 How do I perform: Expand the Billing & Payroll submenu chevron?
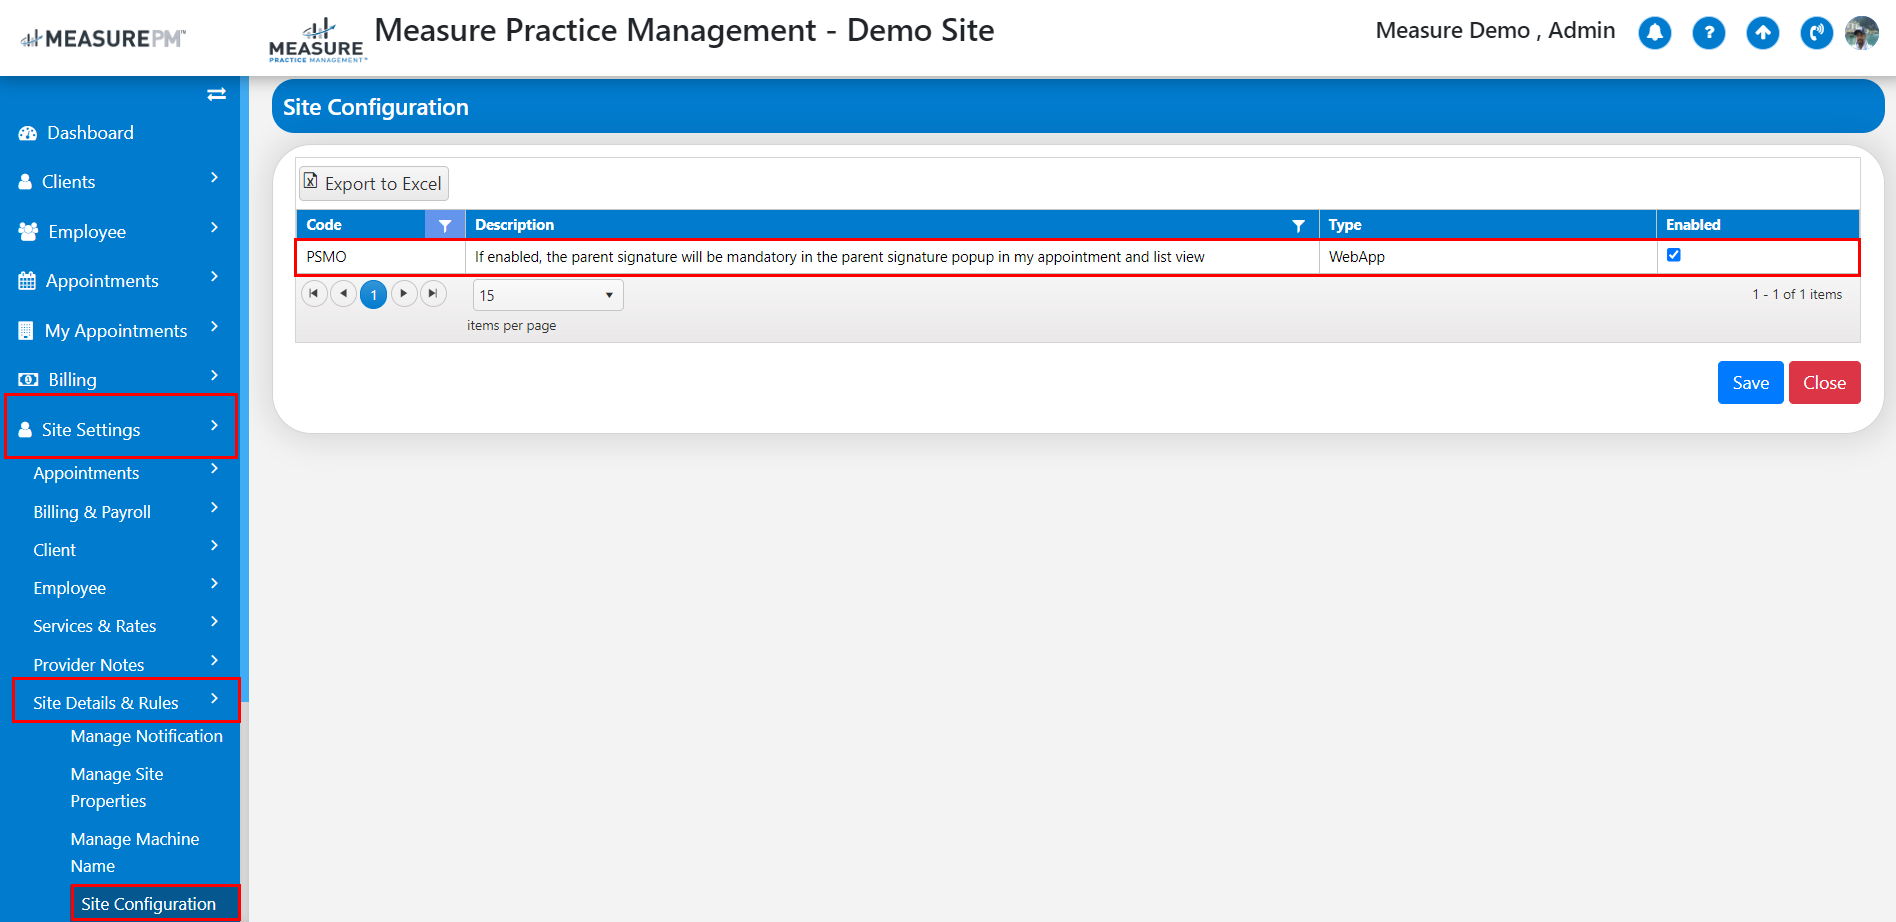[214, 507]
